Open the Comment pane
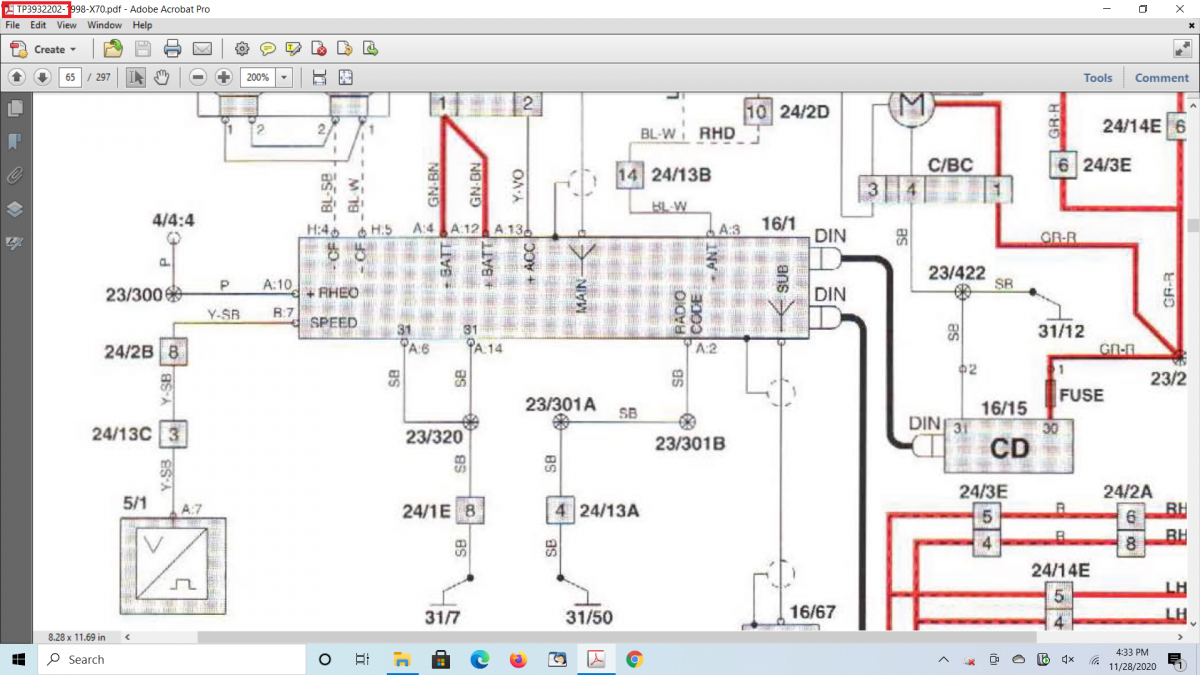The height and width of the screenshot is (675, 1200). (x=1161, y=78)
